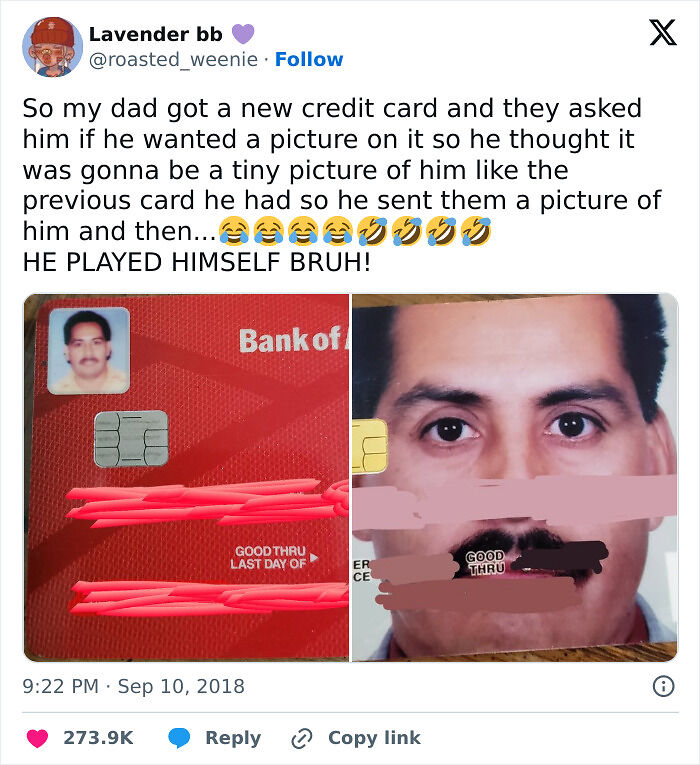Open the full-face credit card photo
Screen dimensions: 700x765
pos(515,478)
